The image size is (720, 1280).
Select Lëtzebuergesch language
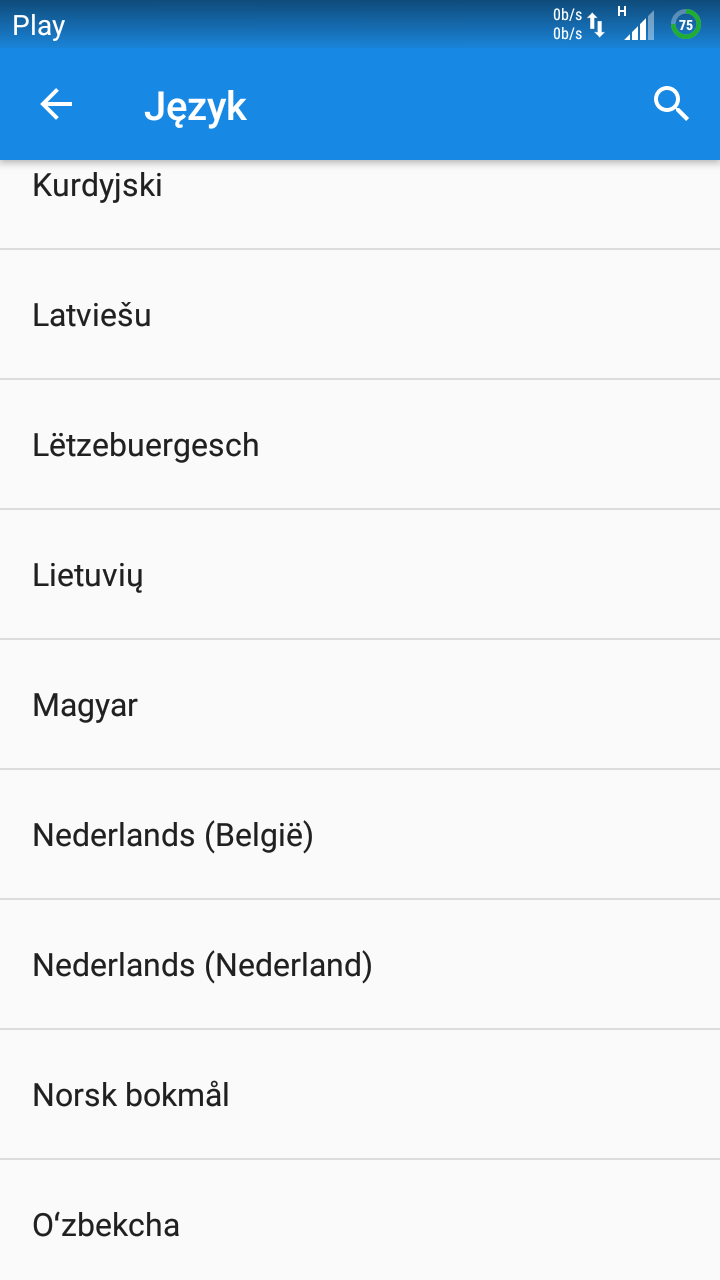[x=360, y=445]
